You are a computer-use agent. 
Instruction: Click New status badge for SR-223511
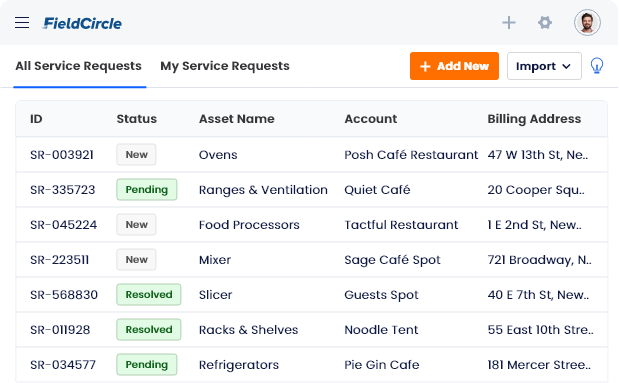click(x=136, y=259)
